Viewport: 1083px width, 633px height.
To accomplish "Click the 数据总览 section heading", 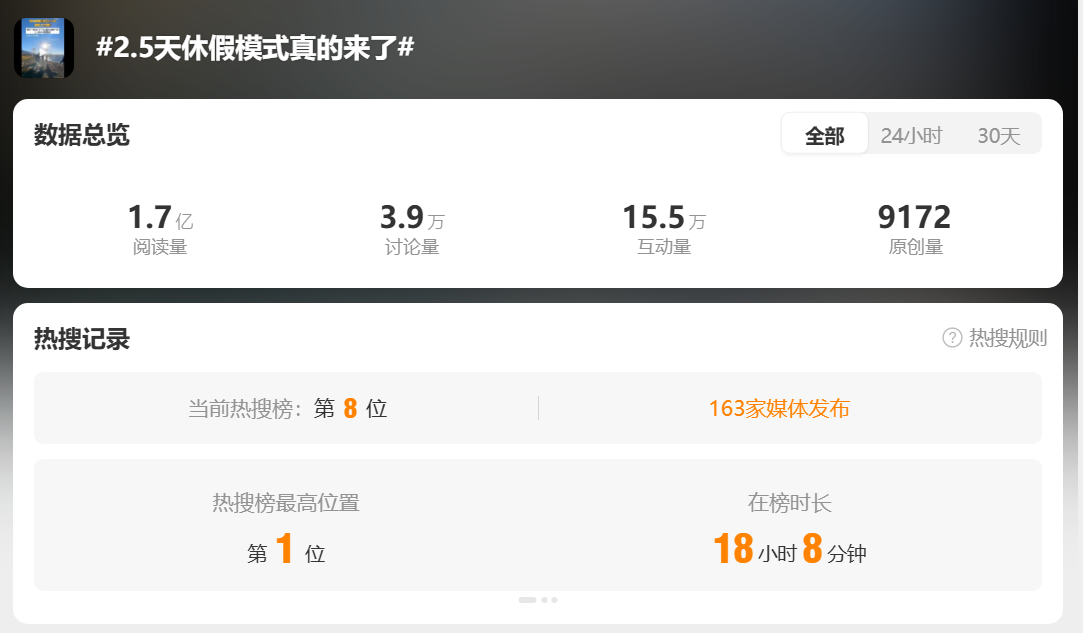I will coord(82,134).
